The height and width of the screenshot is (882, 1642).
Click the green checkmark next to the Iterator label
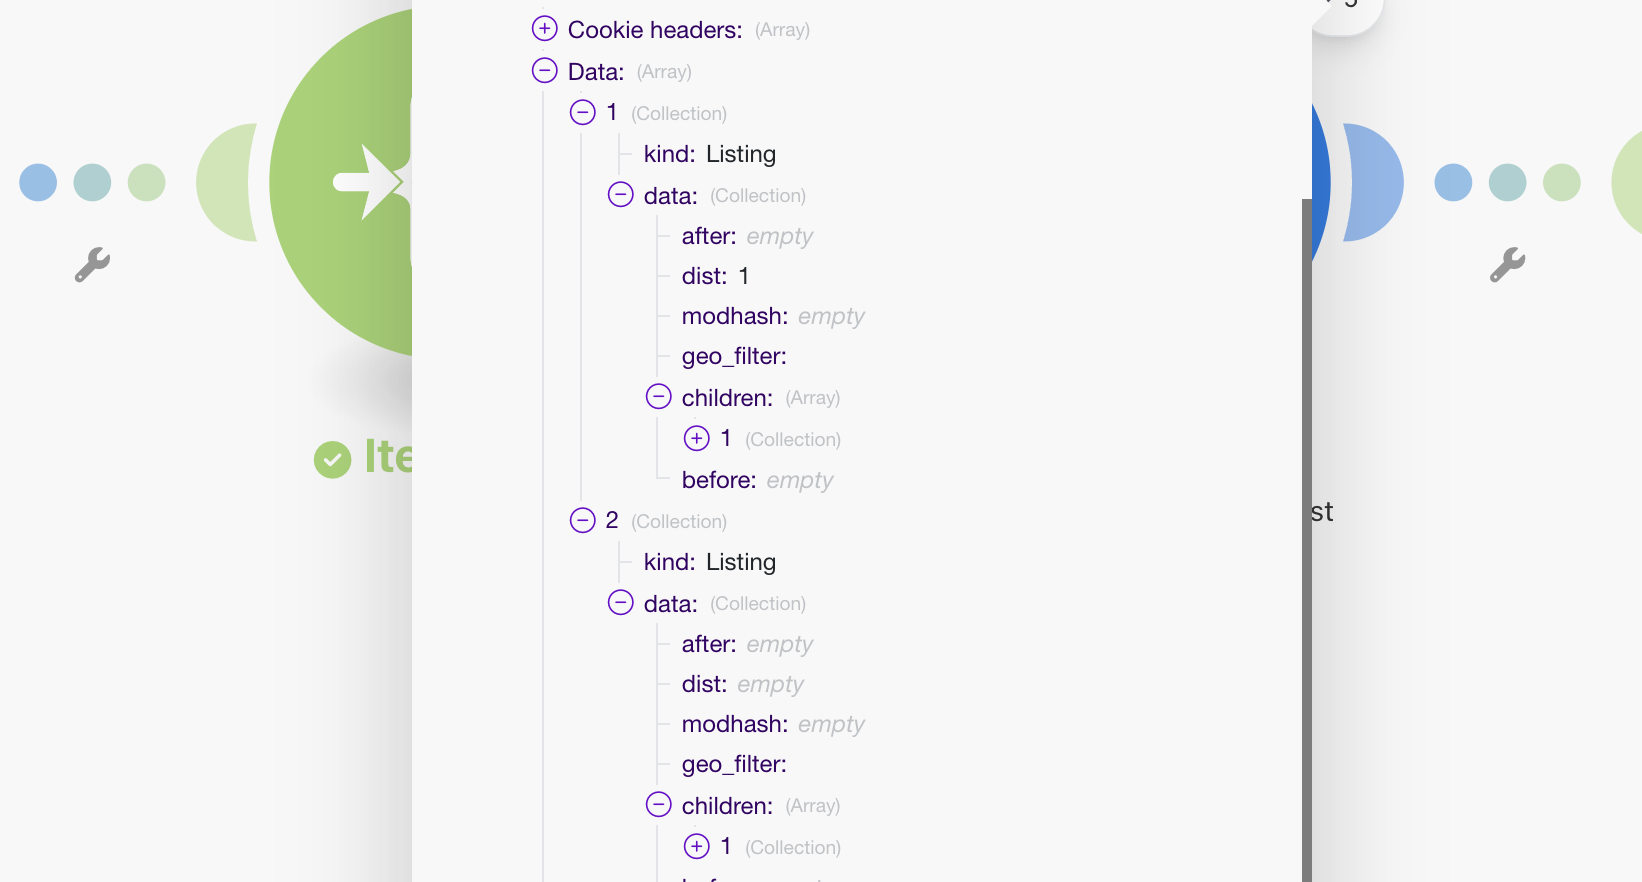[333, 459]
